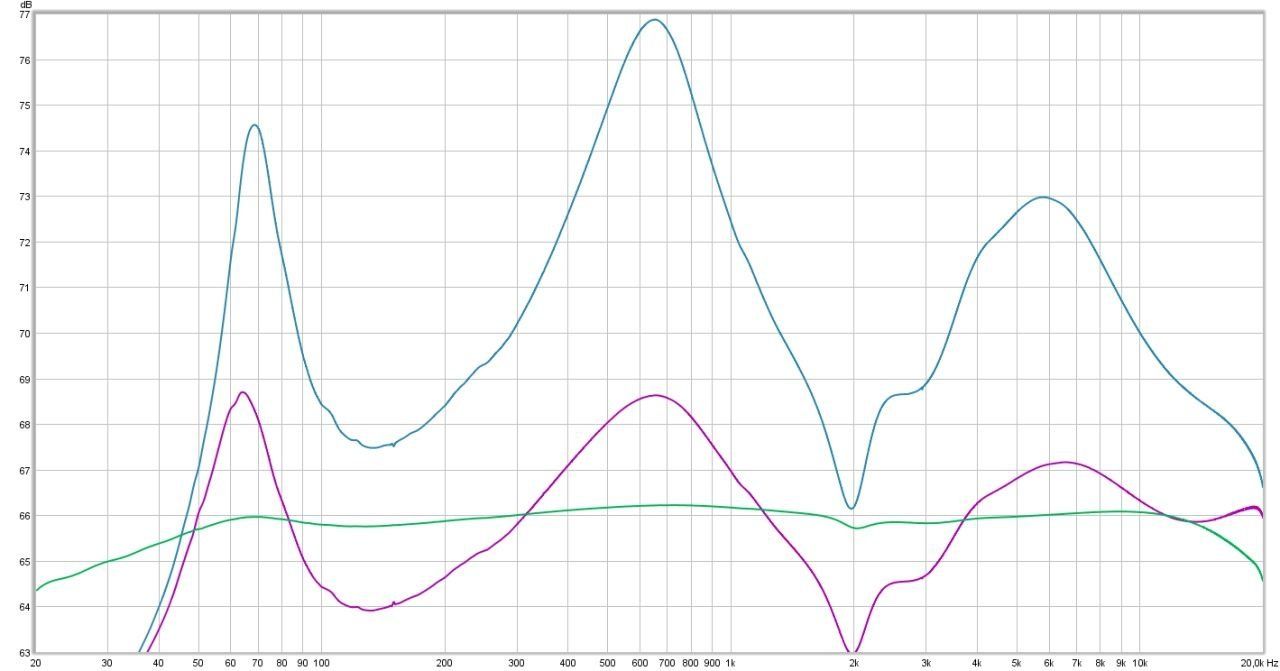This screenshot has height=671, width=1280.
Task: Pick the 90 label on the frequency axis
Action: click(302, 663)
